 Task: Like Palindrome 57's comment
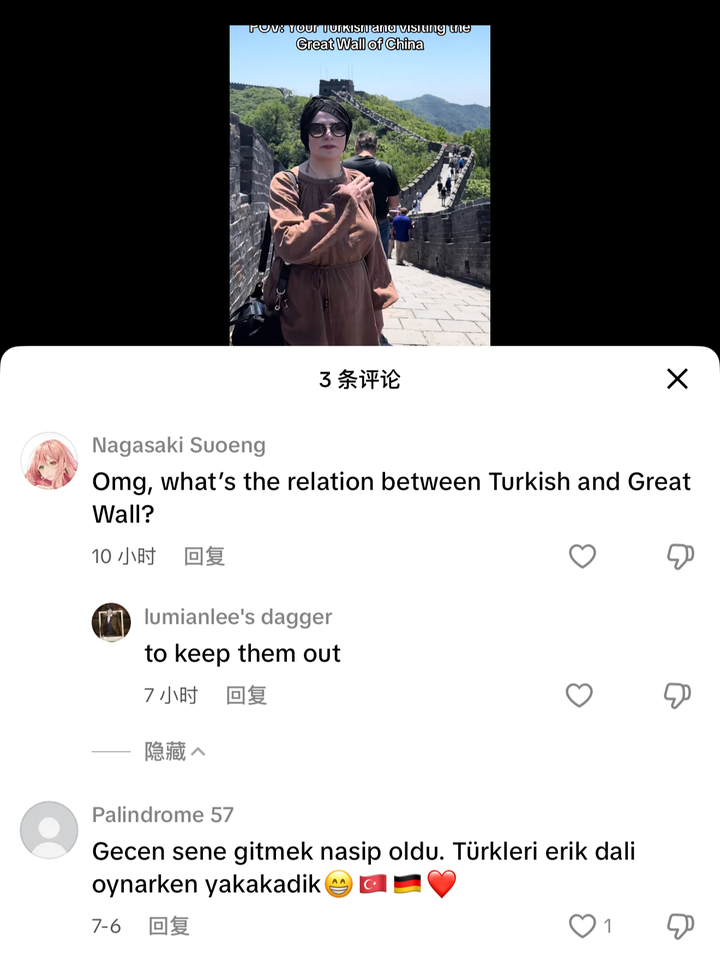(x=582, y=926)
